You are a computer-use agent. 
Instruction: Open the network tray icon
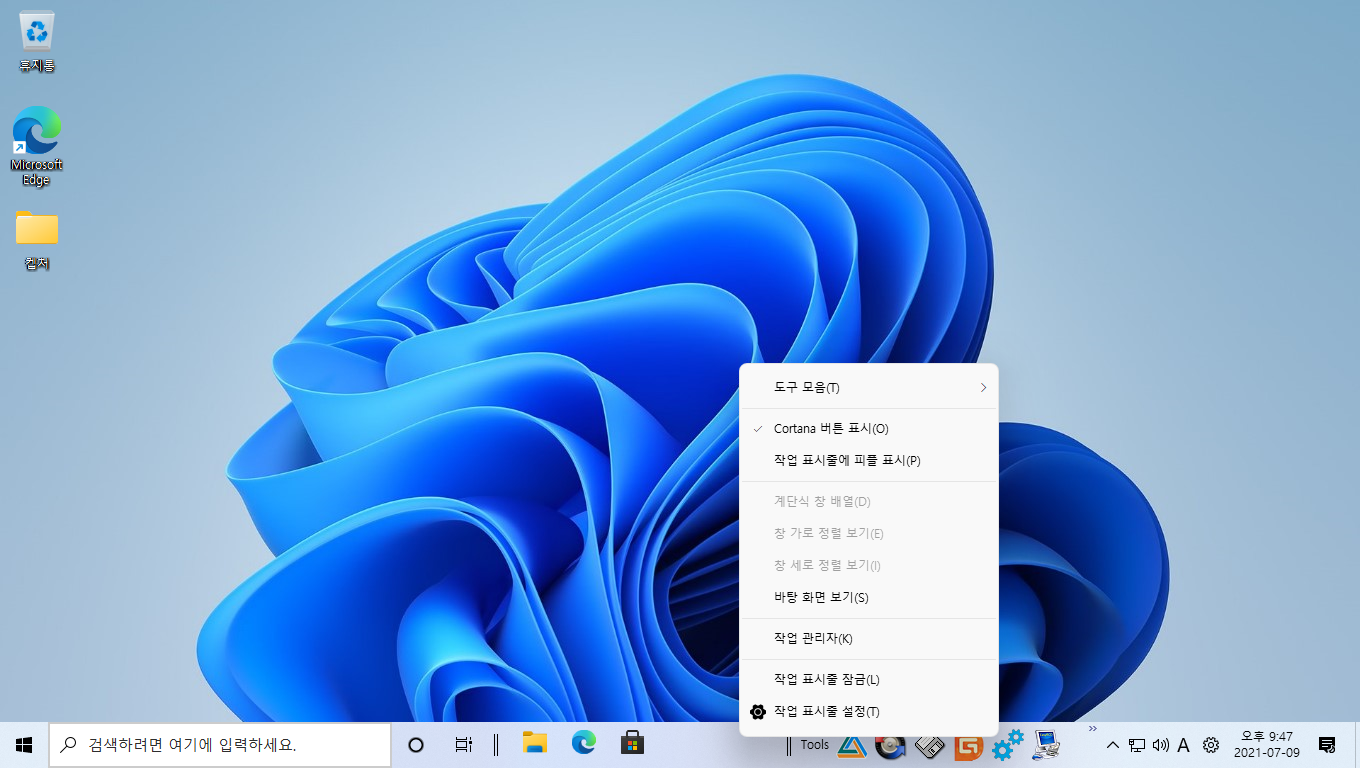1137,745
